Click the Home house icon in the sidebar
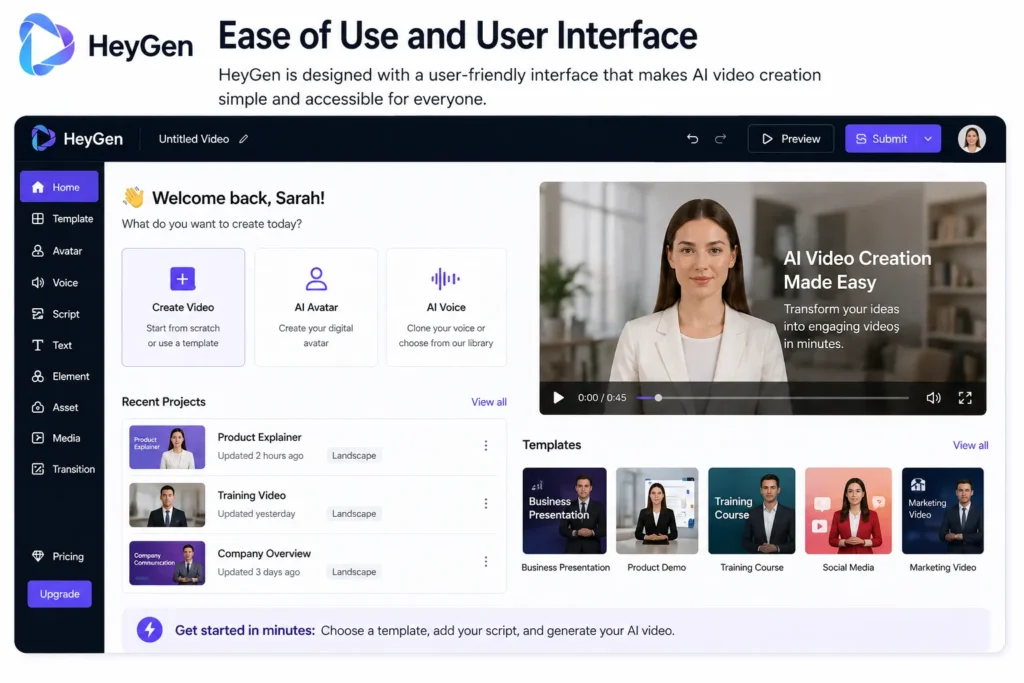1024x683 pixels. pyautogui.click(x=38, y=187)
